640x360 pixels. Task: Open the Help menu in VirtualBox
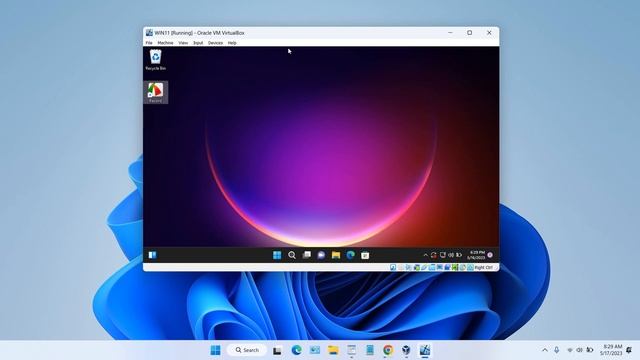(232, 43)
